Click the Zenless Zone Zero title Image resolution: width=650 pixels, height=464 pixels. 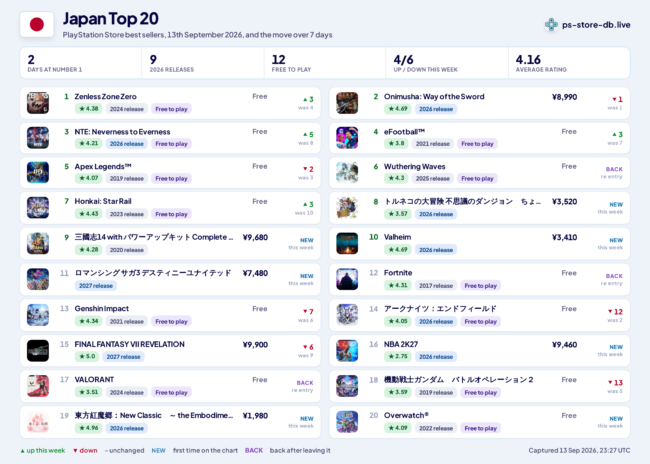105,97
